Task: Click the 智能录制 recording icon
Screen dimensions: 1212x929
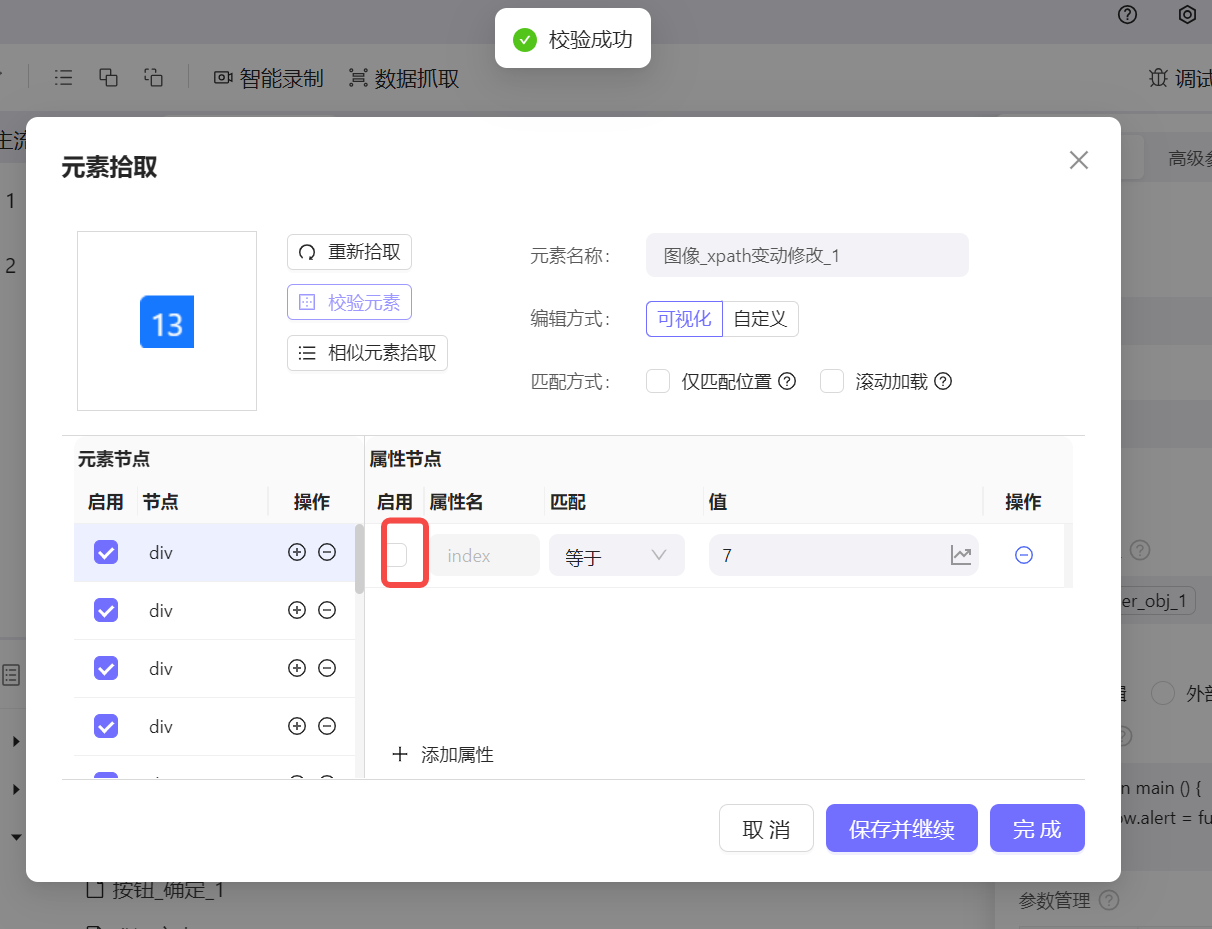Action: pos(222,77)
